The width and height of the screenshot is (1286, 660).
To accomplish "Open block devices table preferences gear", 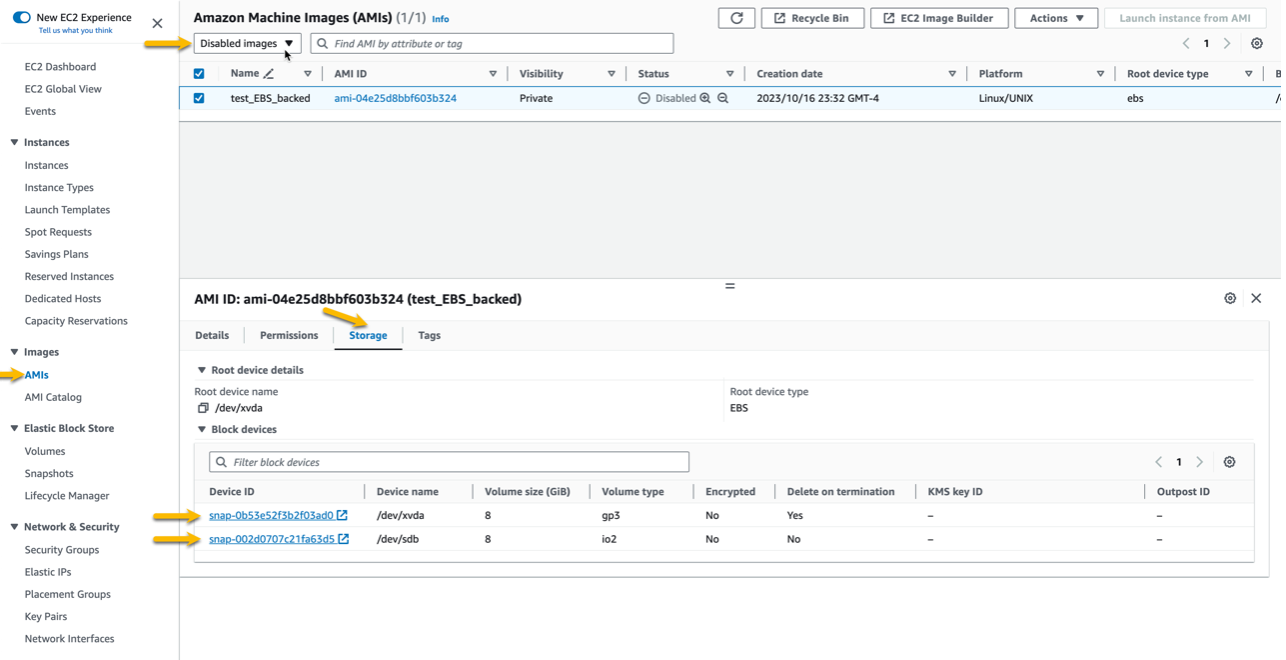I will 1230,461.
